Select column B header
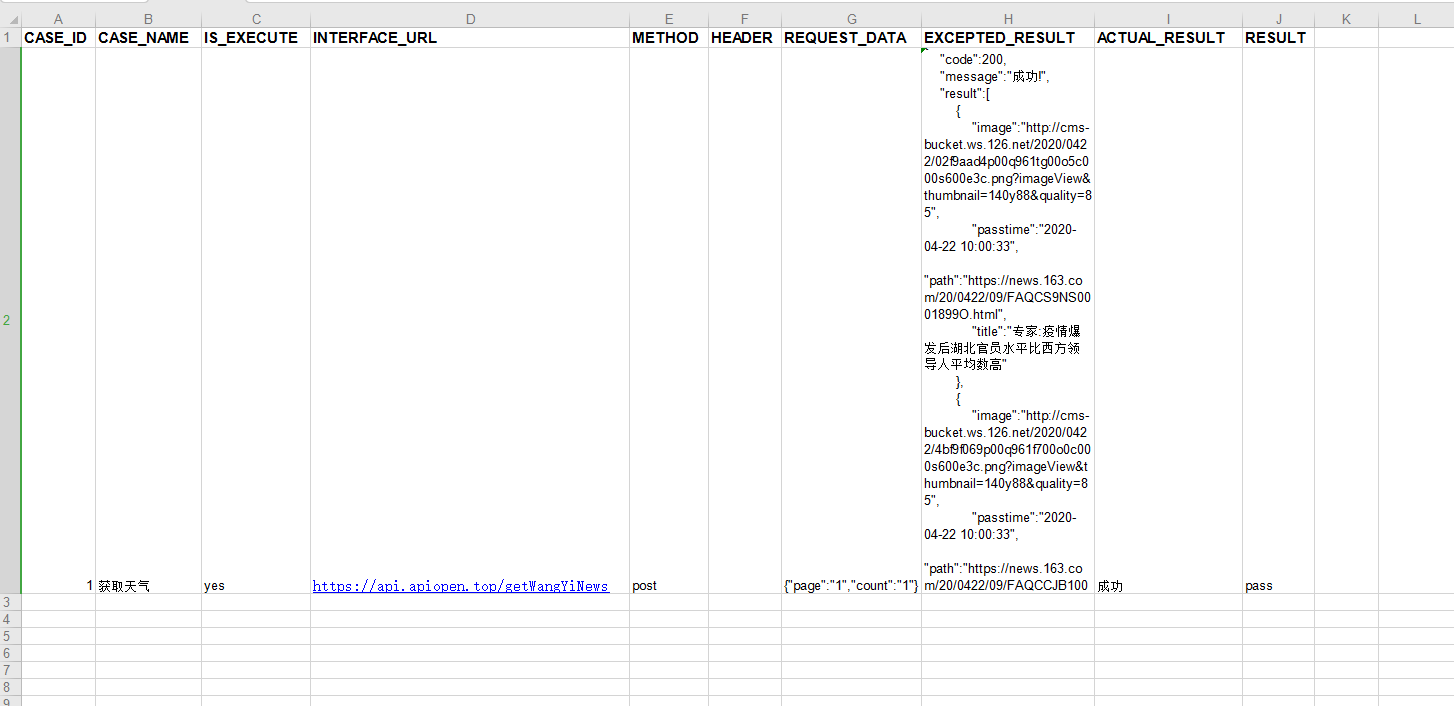This screenshot has height=706, width=1454. [148, 19]
